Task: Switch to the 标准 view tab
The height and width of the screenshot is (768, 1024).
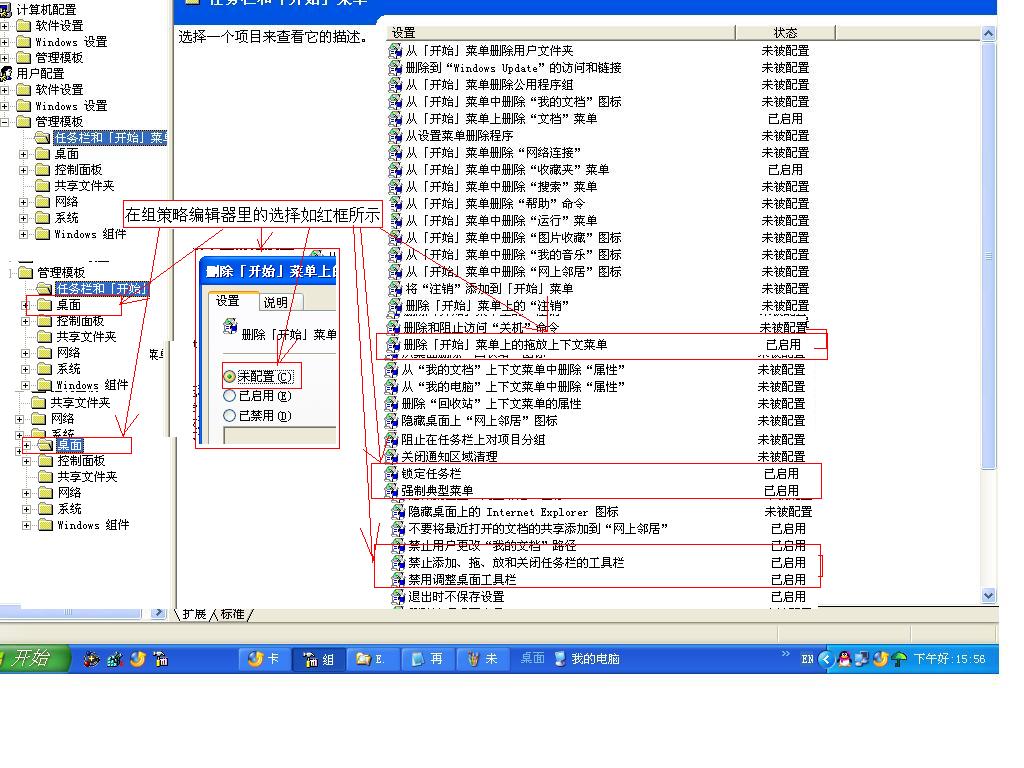Action: pos(232,614)
